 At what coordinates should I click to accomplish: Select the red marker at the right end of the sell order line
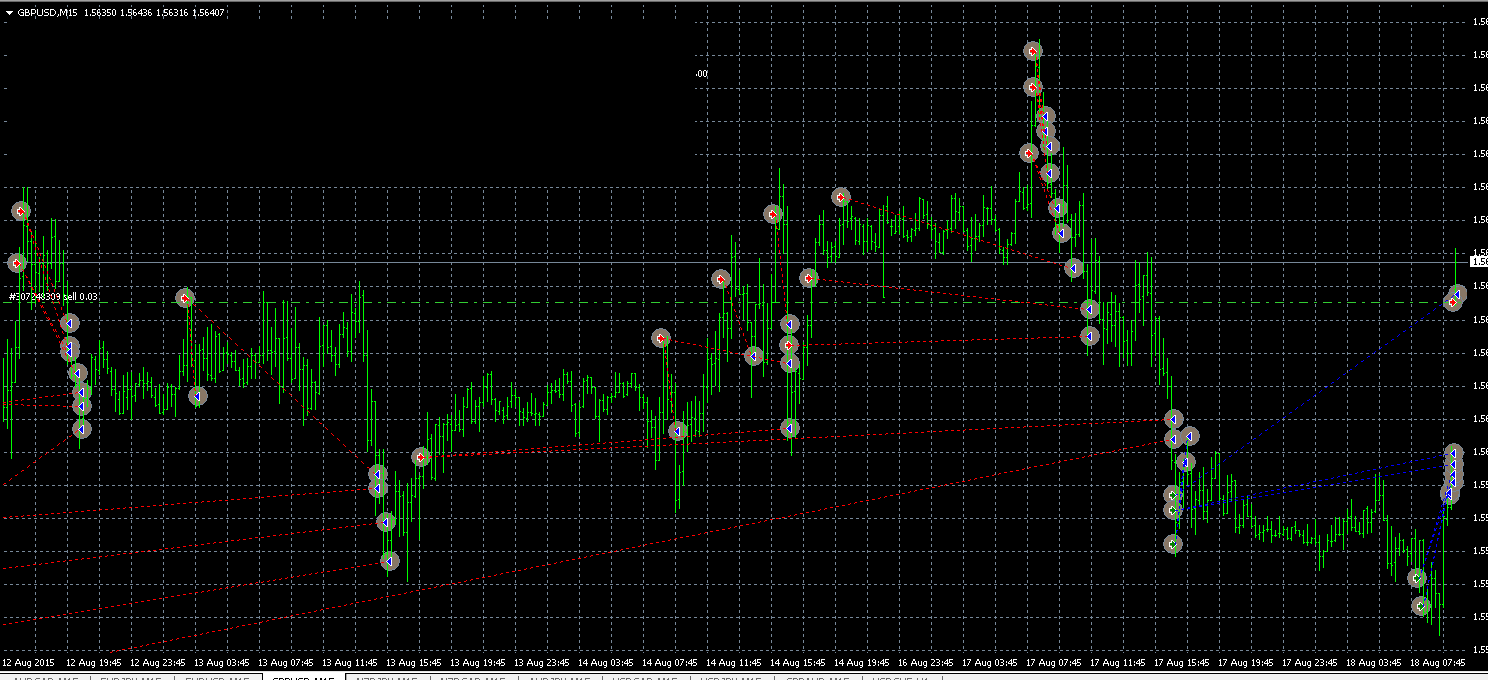(x=1452, y=302)
